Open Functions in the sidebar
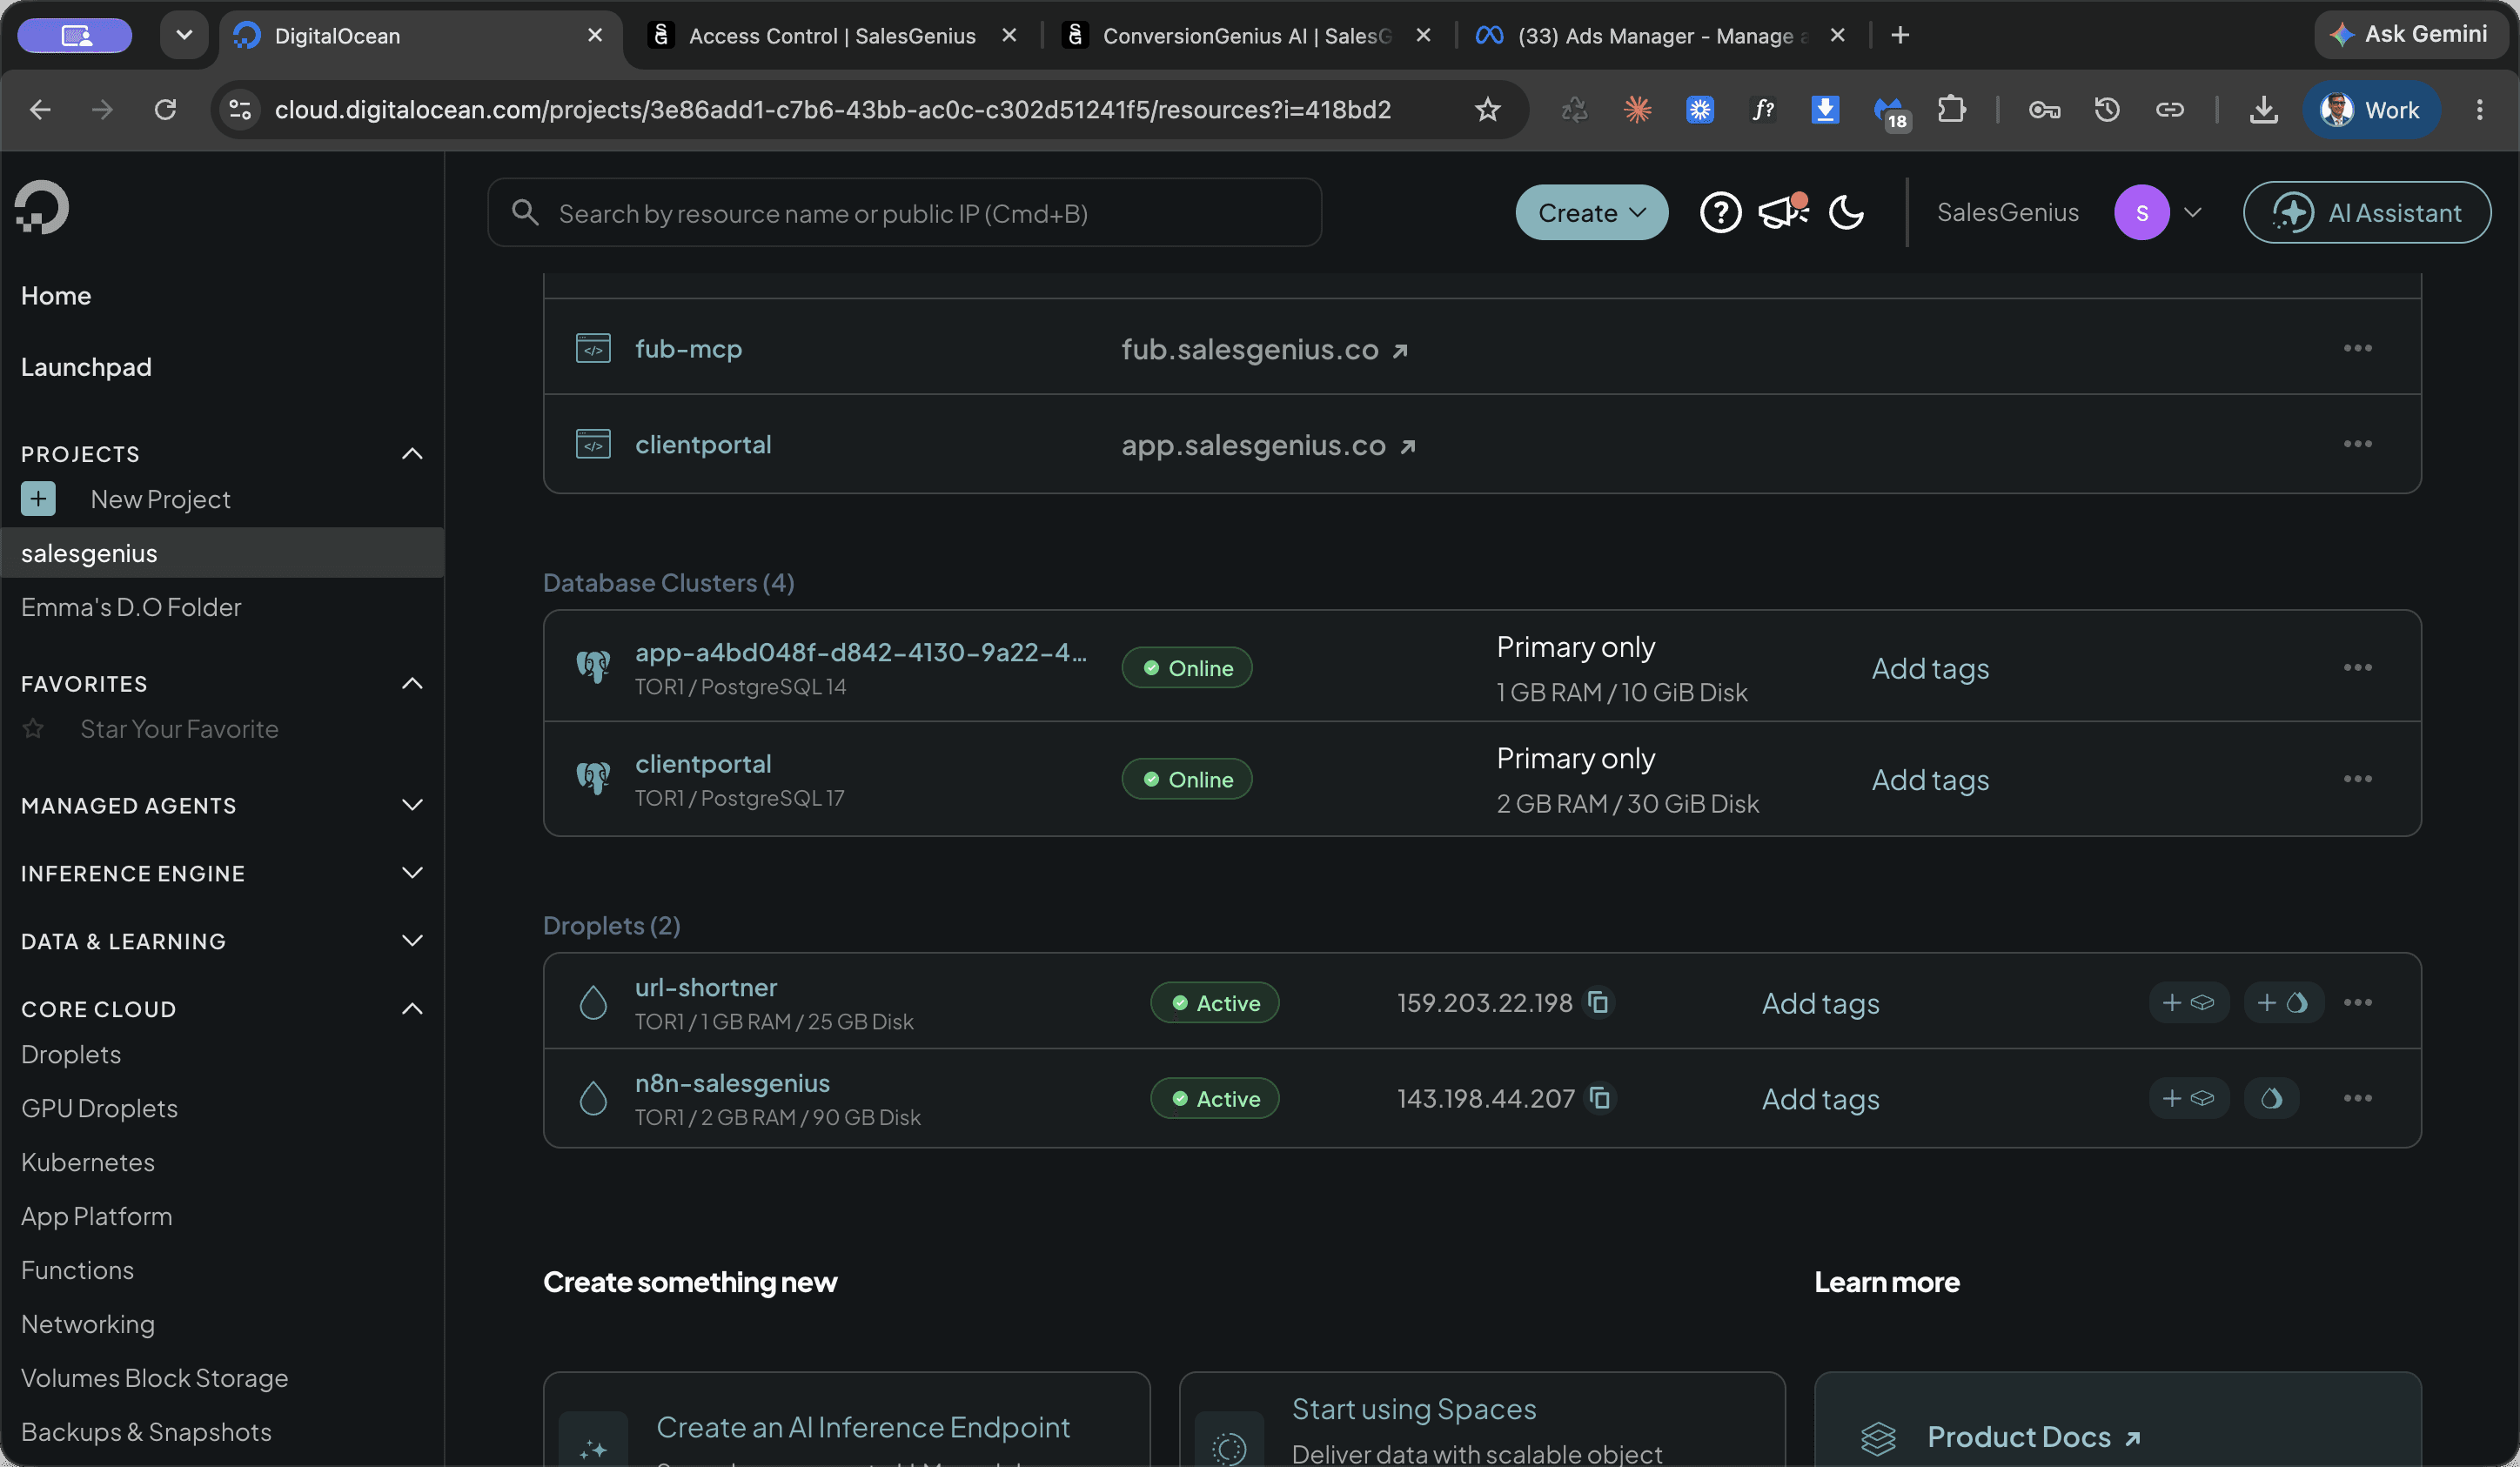This screenshot has width=2520, height=1467. click(77, 1271)
